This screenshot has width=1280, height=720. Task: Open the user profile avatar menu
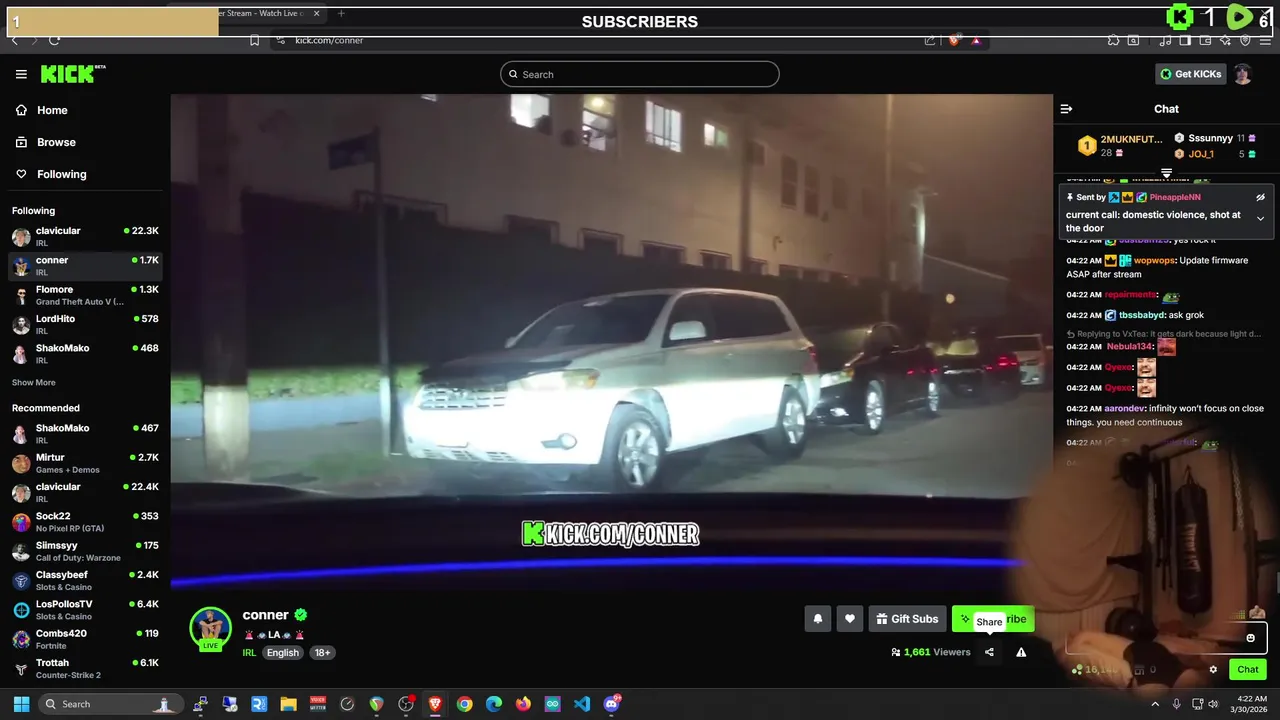[1242, 74]
